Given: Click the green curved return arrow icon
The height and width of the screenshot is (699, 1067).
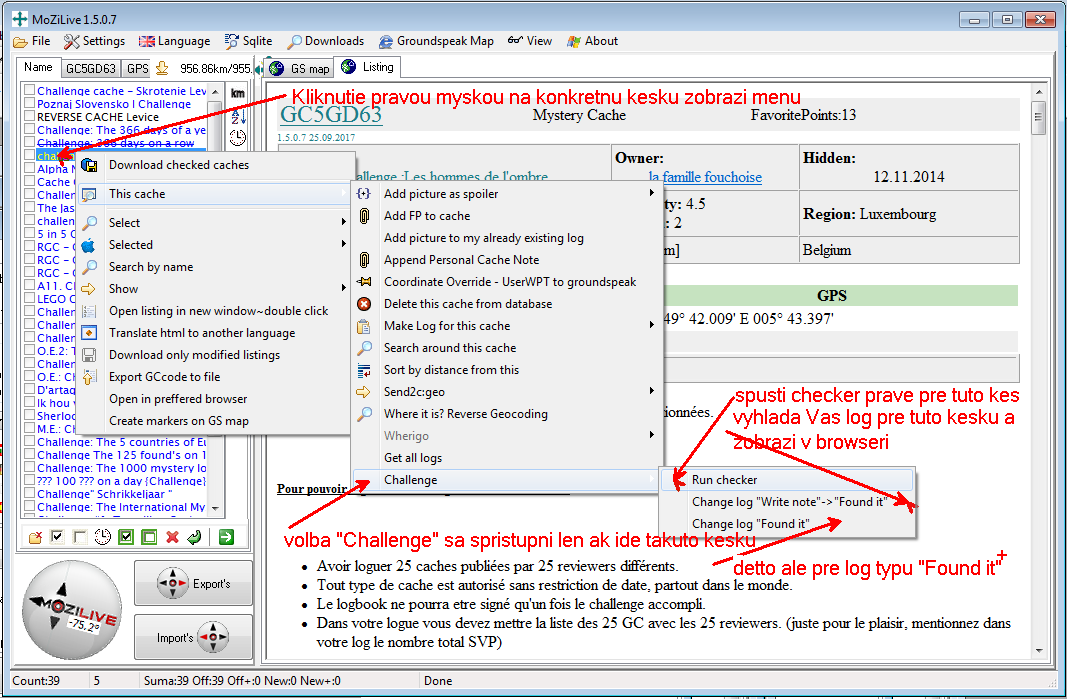Looking at the screenshot, I should [195, 537].
